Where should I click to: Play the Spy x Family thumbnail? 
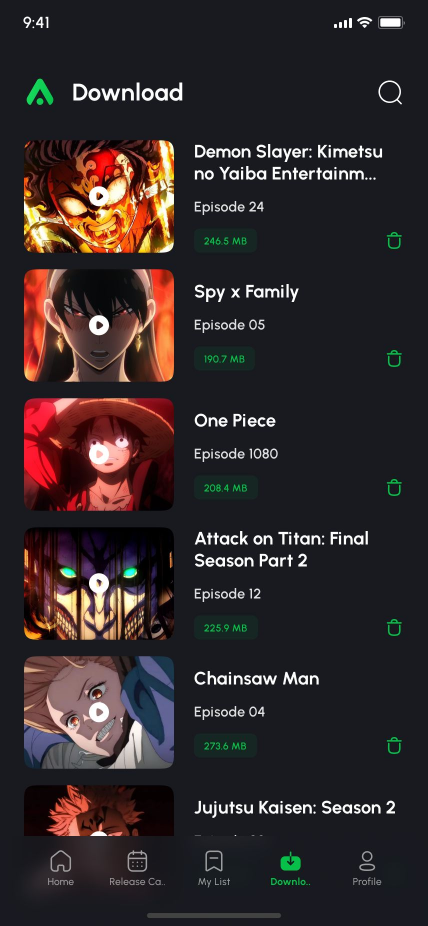(99, 325)
